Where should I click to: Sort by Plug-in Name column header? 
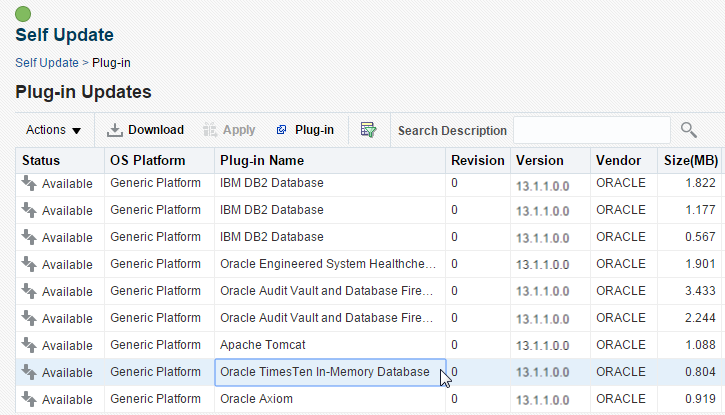262,160
